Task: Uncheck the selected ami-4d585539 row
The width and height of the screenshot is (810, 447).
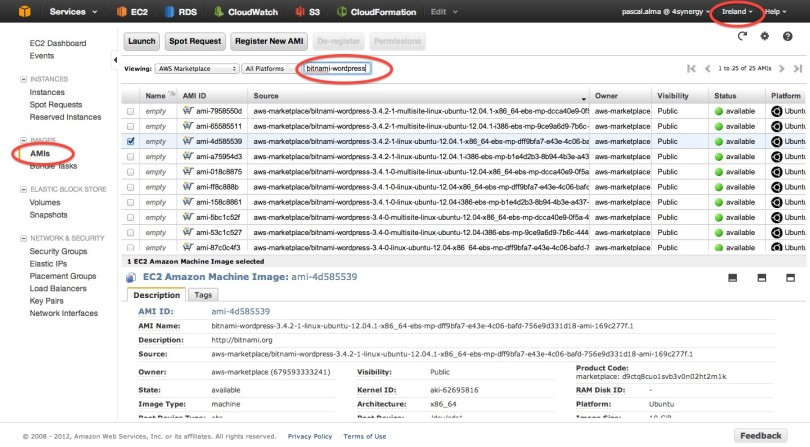Action: [130, 141]
